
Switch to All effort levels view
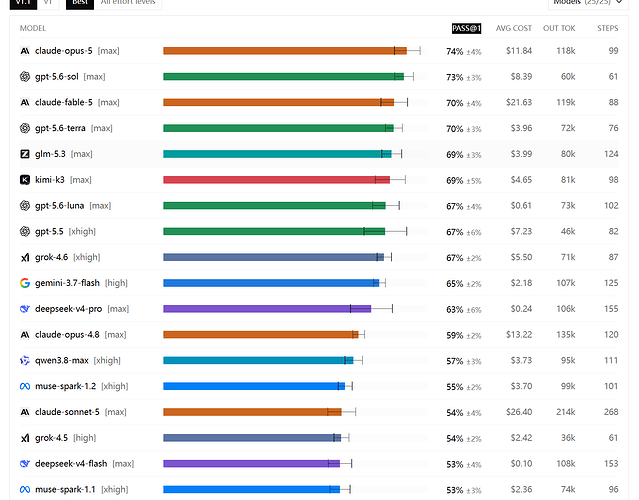click(x=128, y=3)
